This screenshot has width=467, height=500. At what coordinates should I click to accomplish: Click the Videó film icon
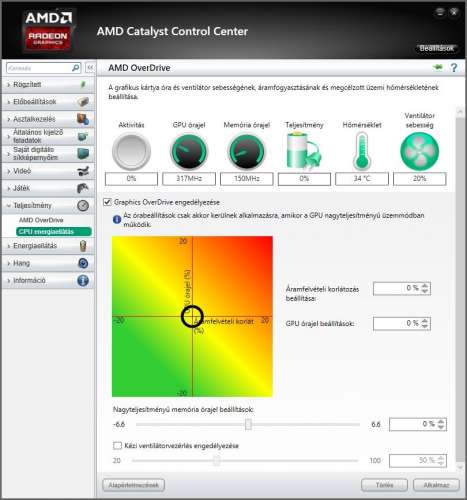83,171
